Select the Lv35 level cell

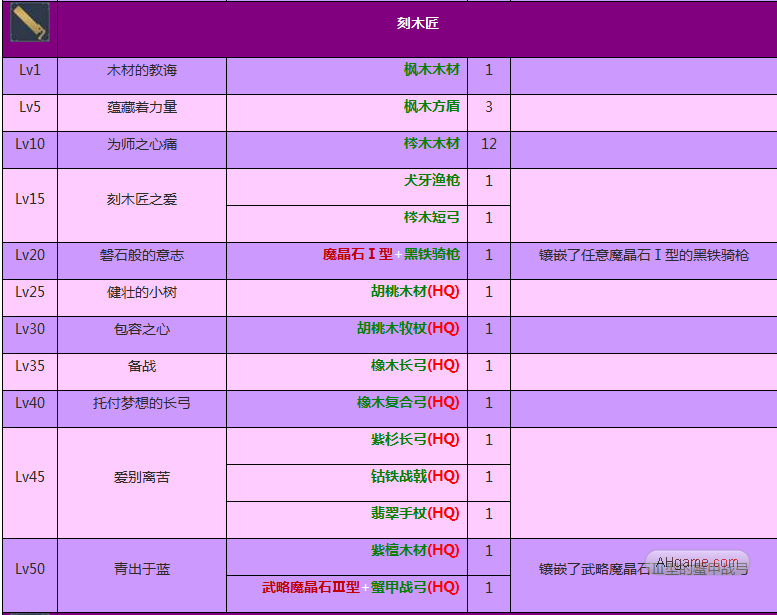(30, 372)
